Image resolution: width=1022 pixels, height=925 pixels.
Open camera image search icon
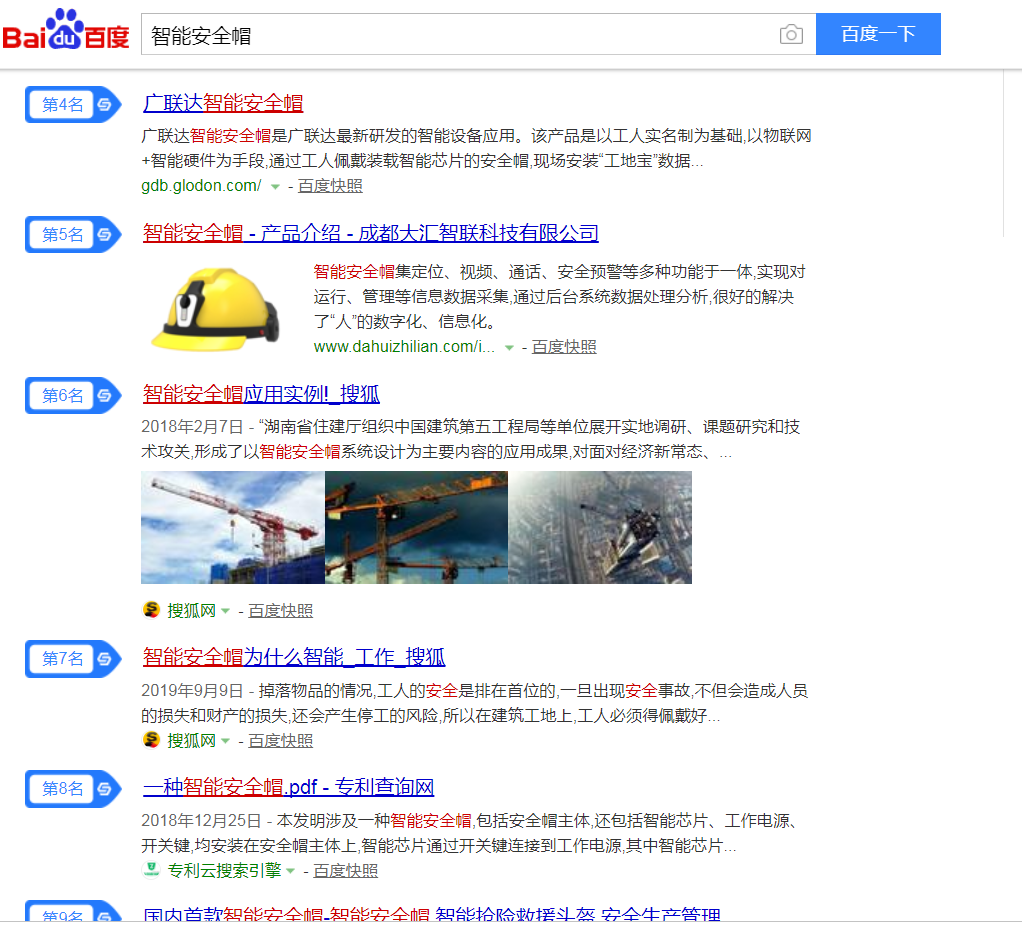(x=791, y=34)
